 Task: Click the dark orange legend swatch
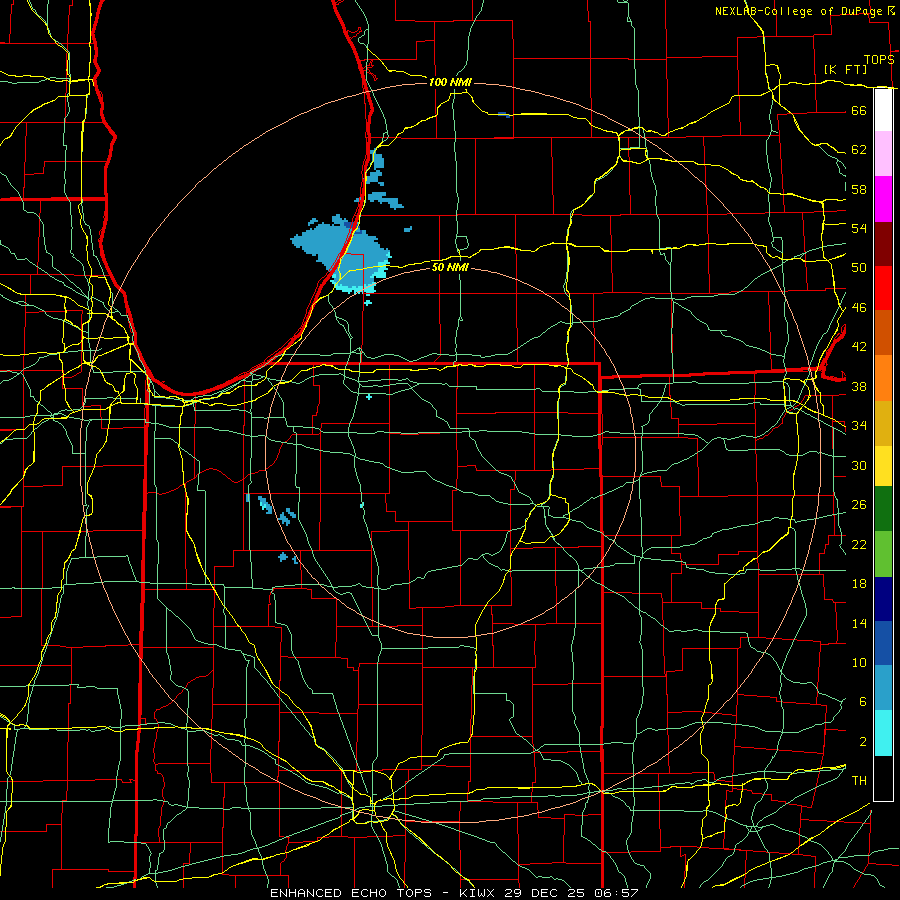point(883,333)
